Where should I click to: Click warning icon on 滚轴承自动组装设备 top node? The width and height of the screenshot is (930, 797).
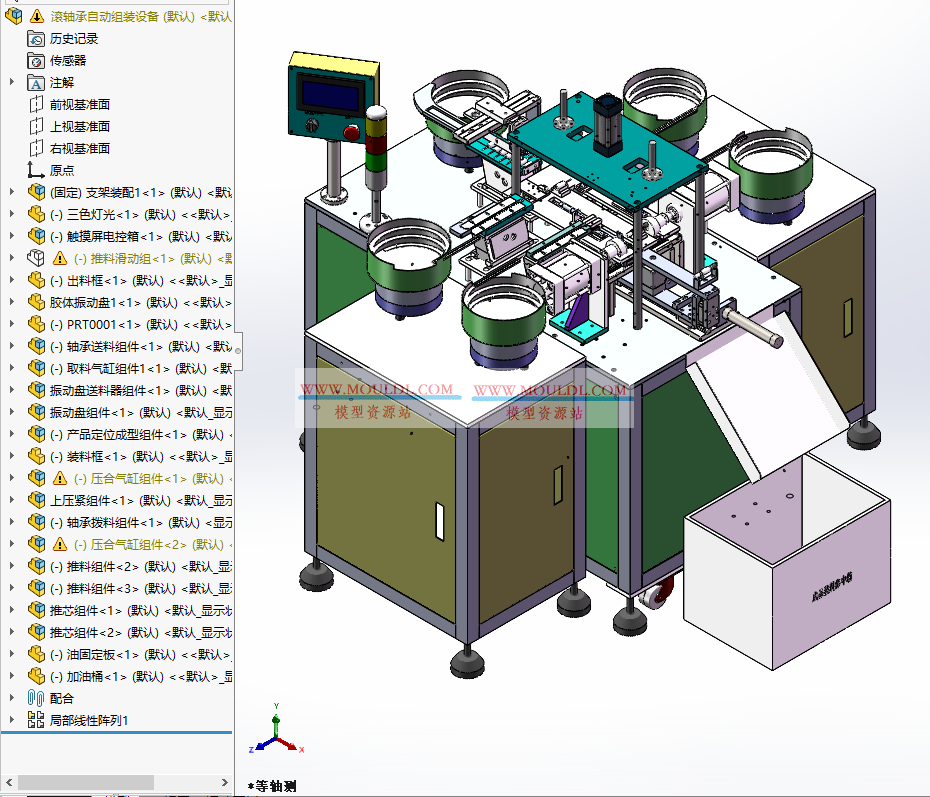tap(35, 16)
